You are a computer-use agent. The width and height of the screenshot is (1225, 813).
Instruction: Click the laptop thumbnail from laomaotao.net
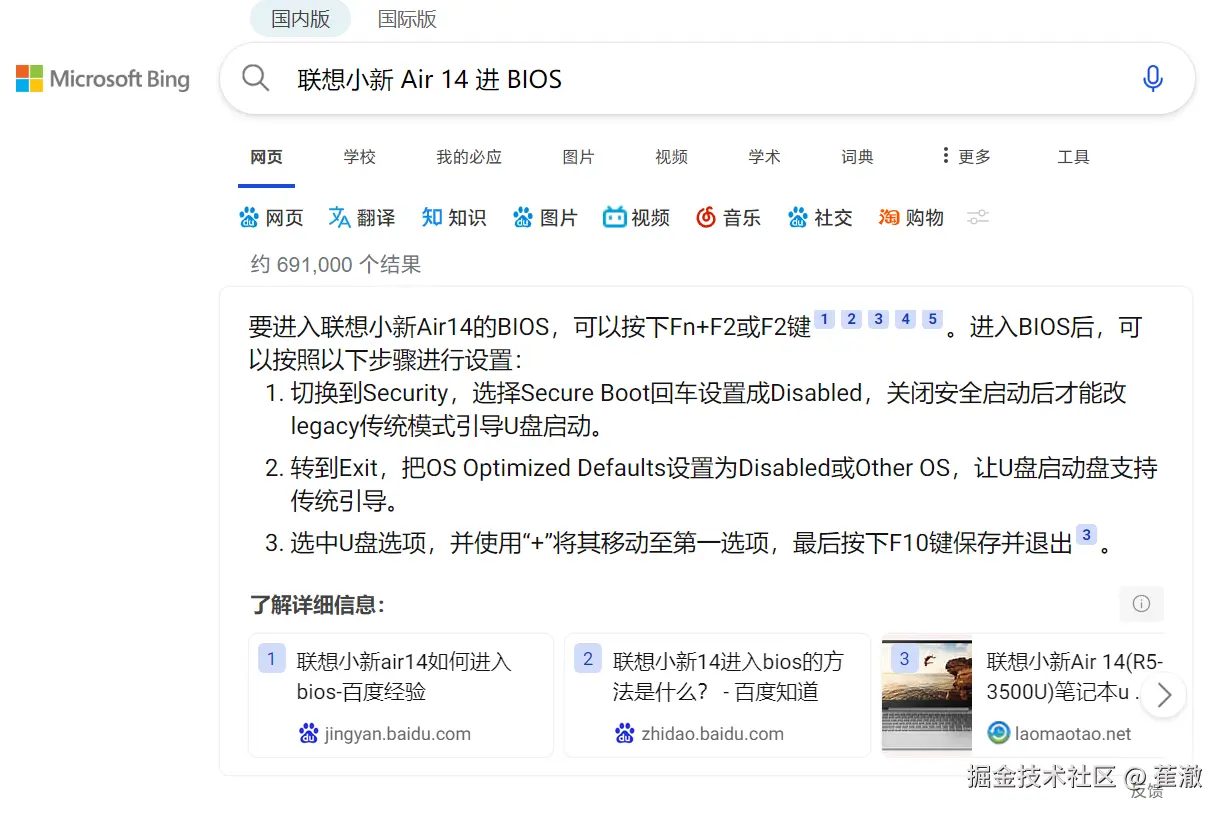926,695
